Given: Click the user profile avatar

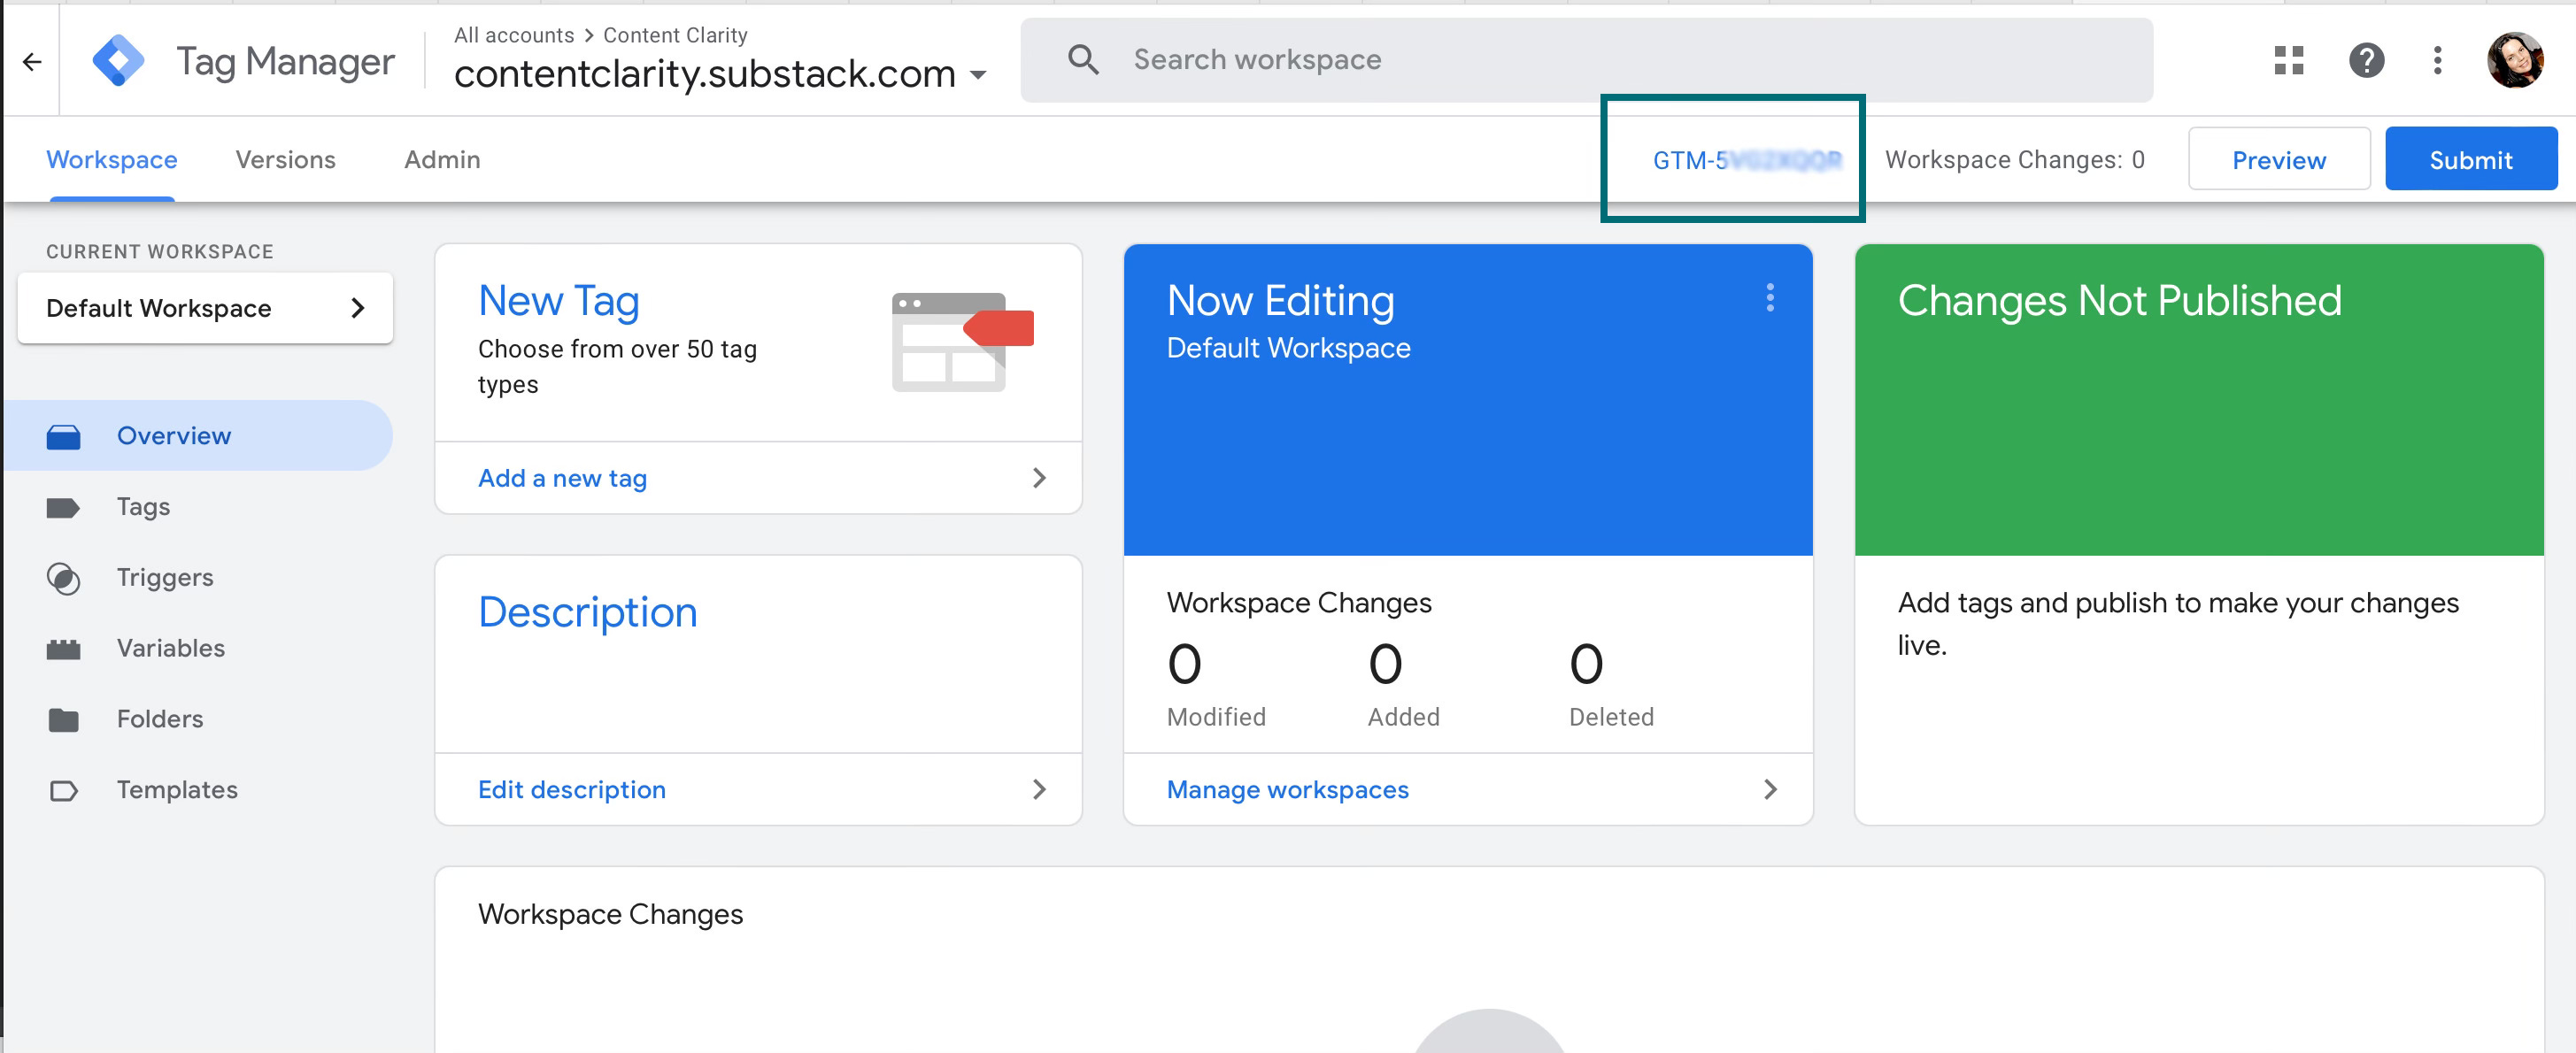Looking at the screenshot, I should pyautogui.click(x=2514, y=60).
